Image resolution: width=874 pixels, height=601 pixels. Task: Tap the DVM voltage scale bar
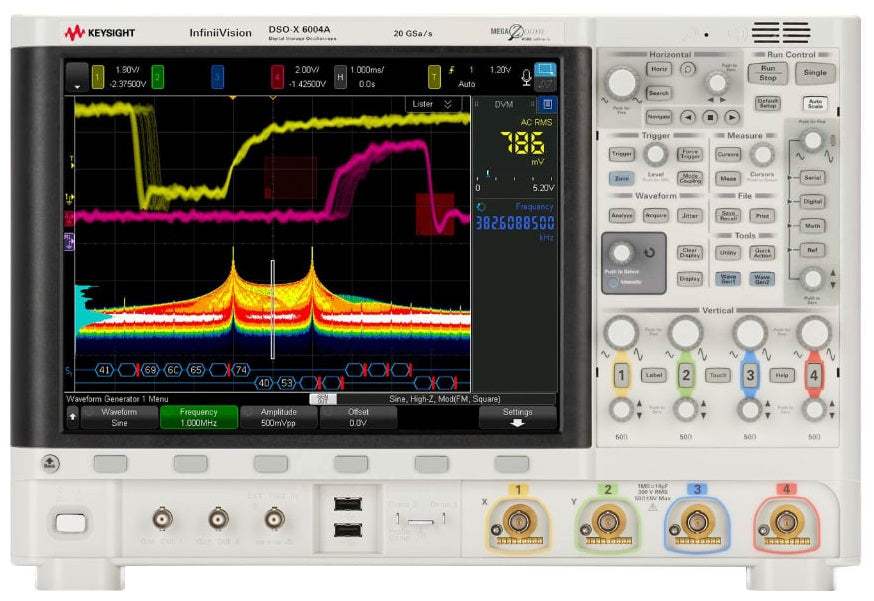[514, 176]
